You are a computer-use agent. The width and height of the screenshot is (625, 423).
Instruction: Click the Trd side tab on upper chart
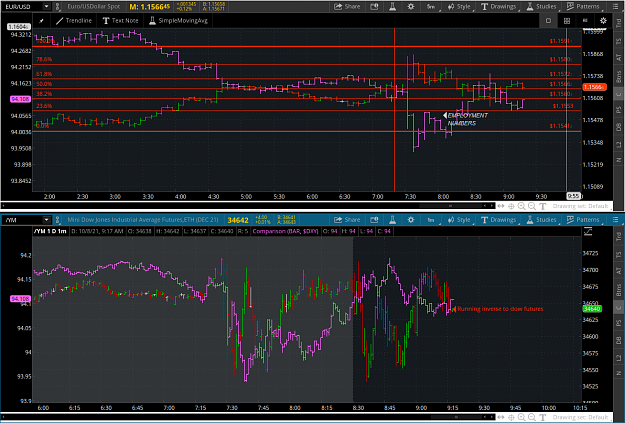pyautogui.click(x=619, y=24)
